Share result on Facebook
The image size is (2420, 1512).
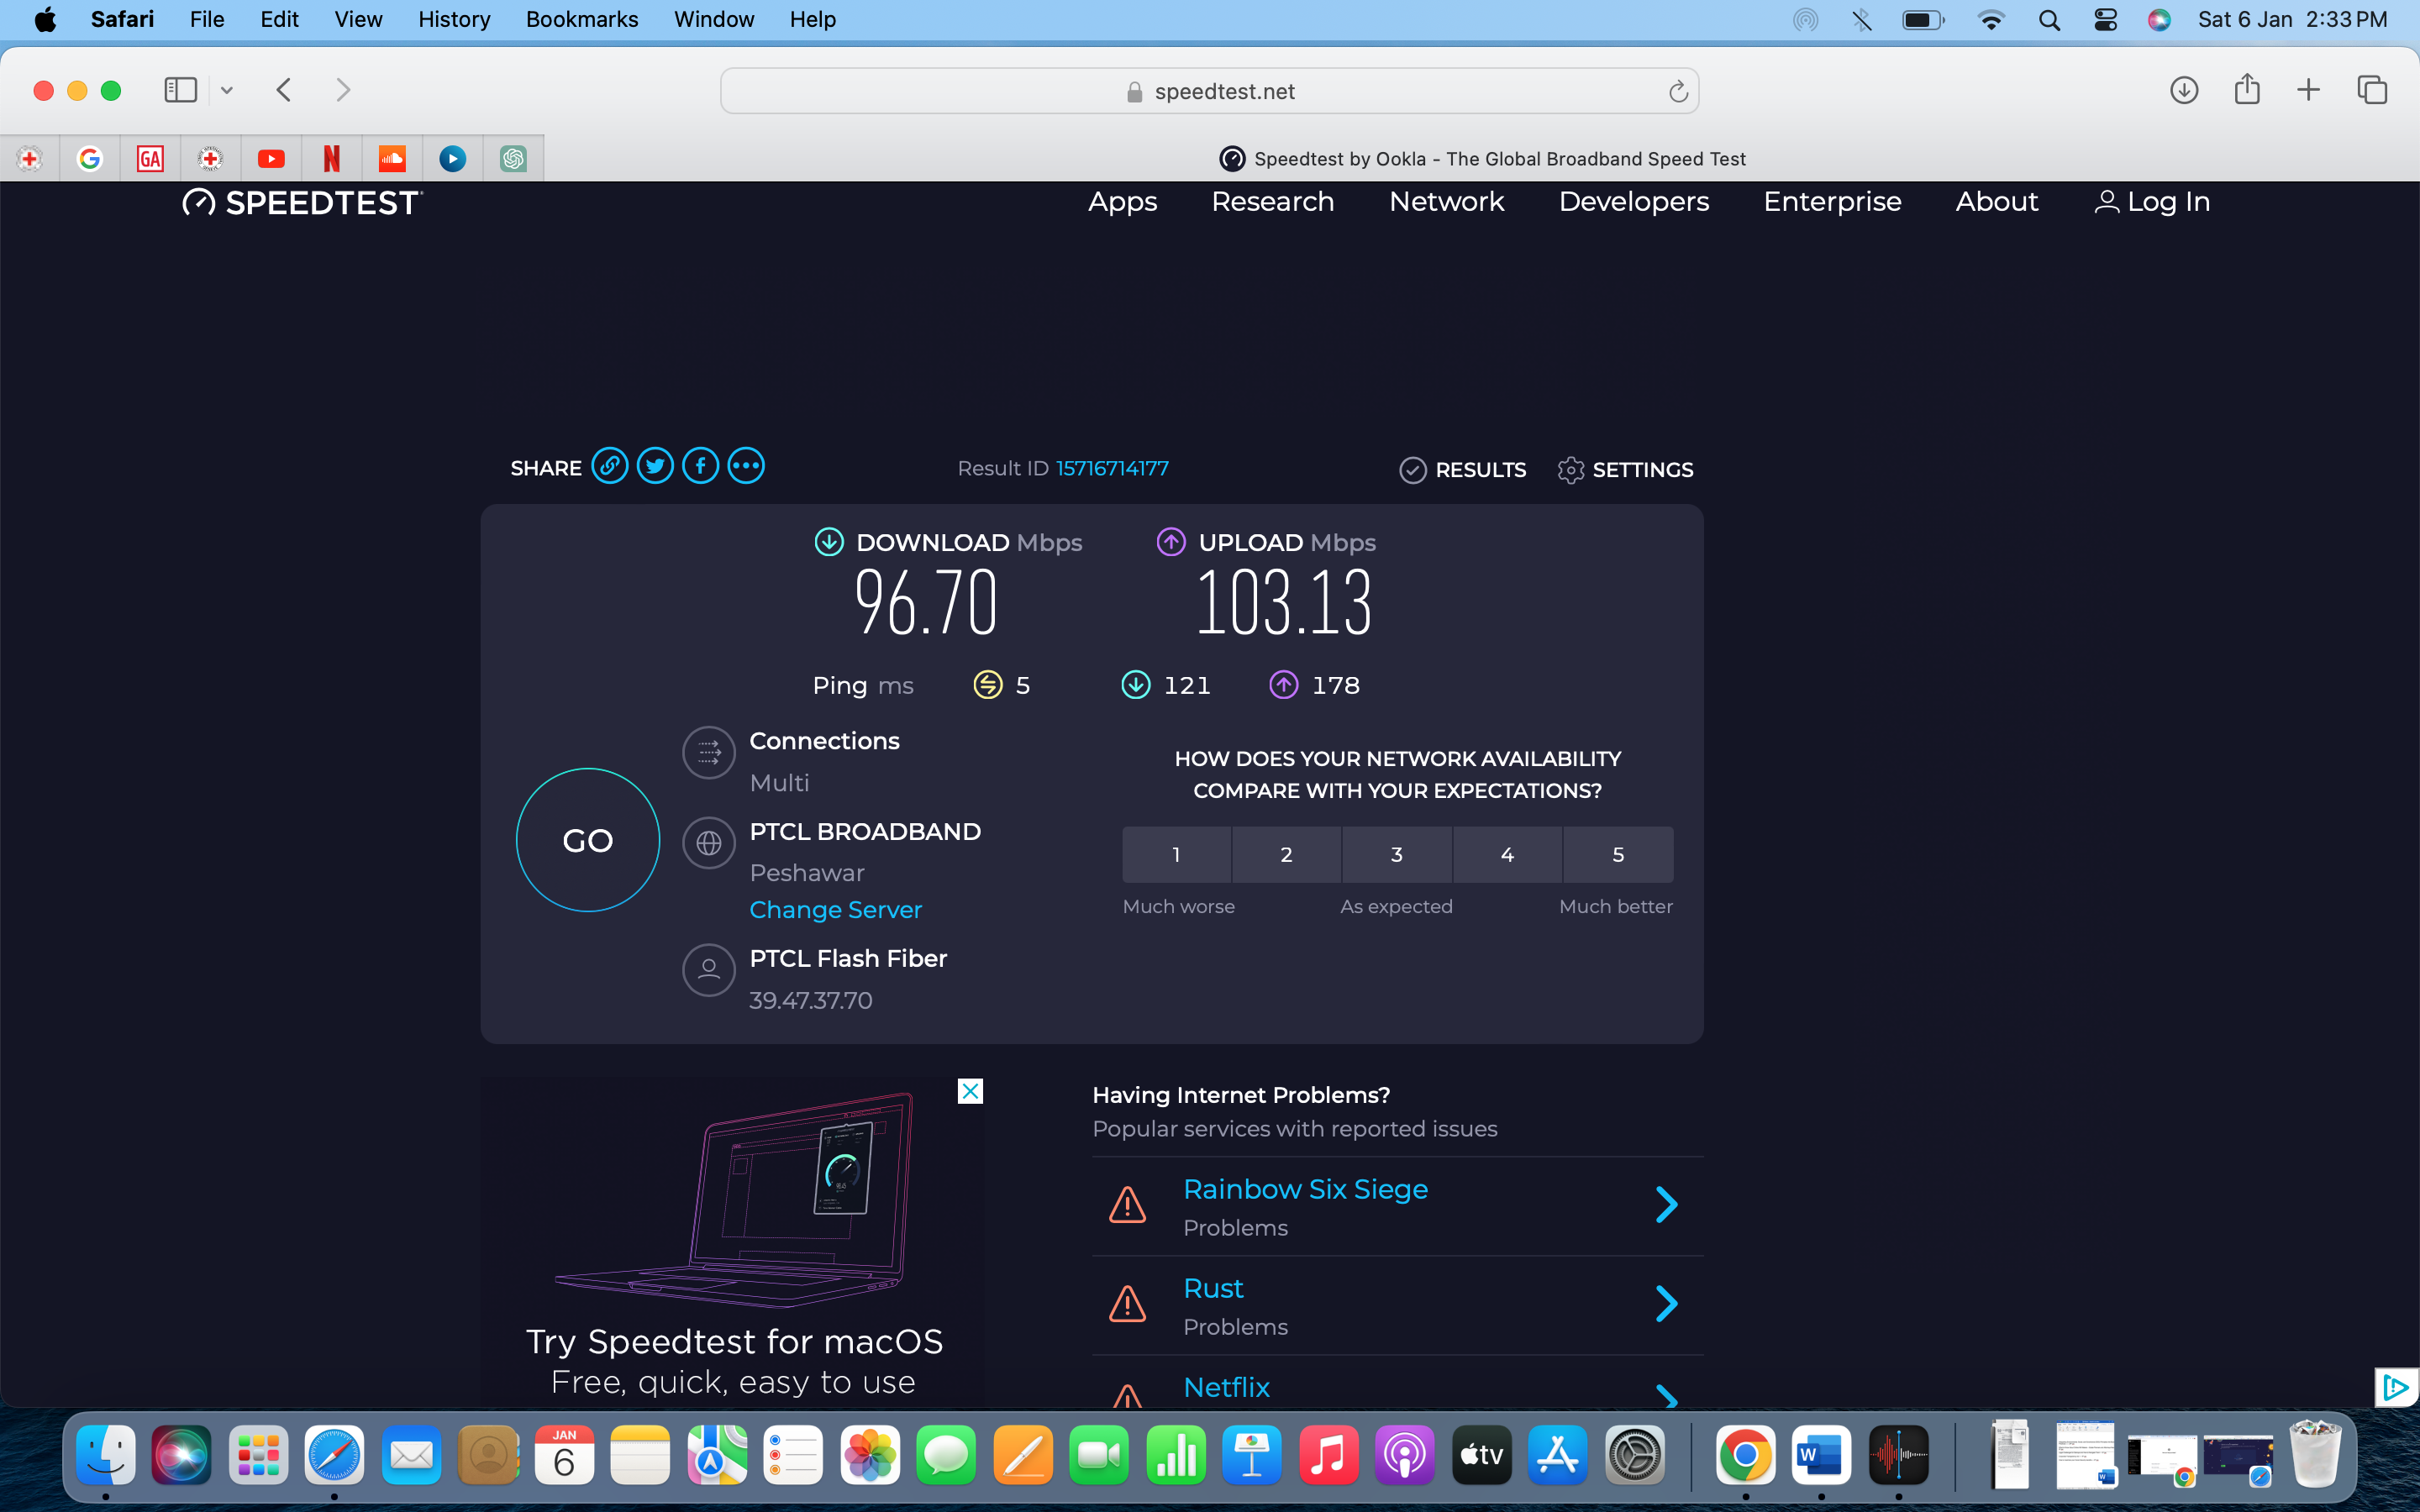click(x=700, y=466)
